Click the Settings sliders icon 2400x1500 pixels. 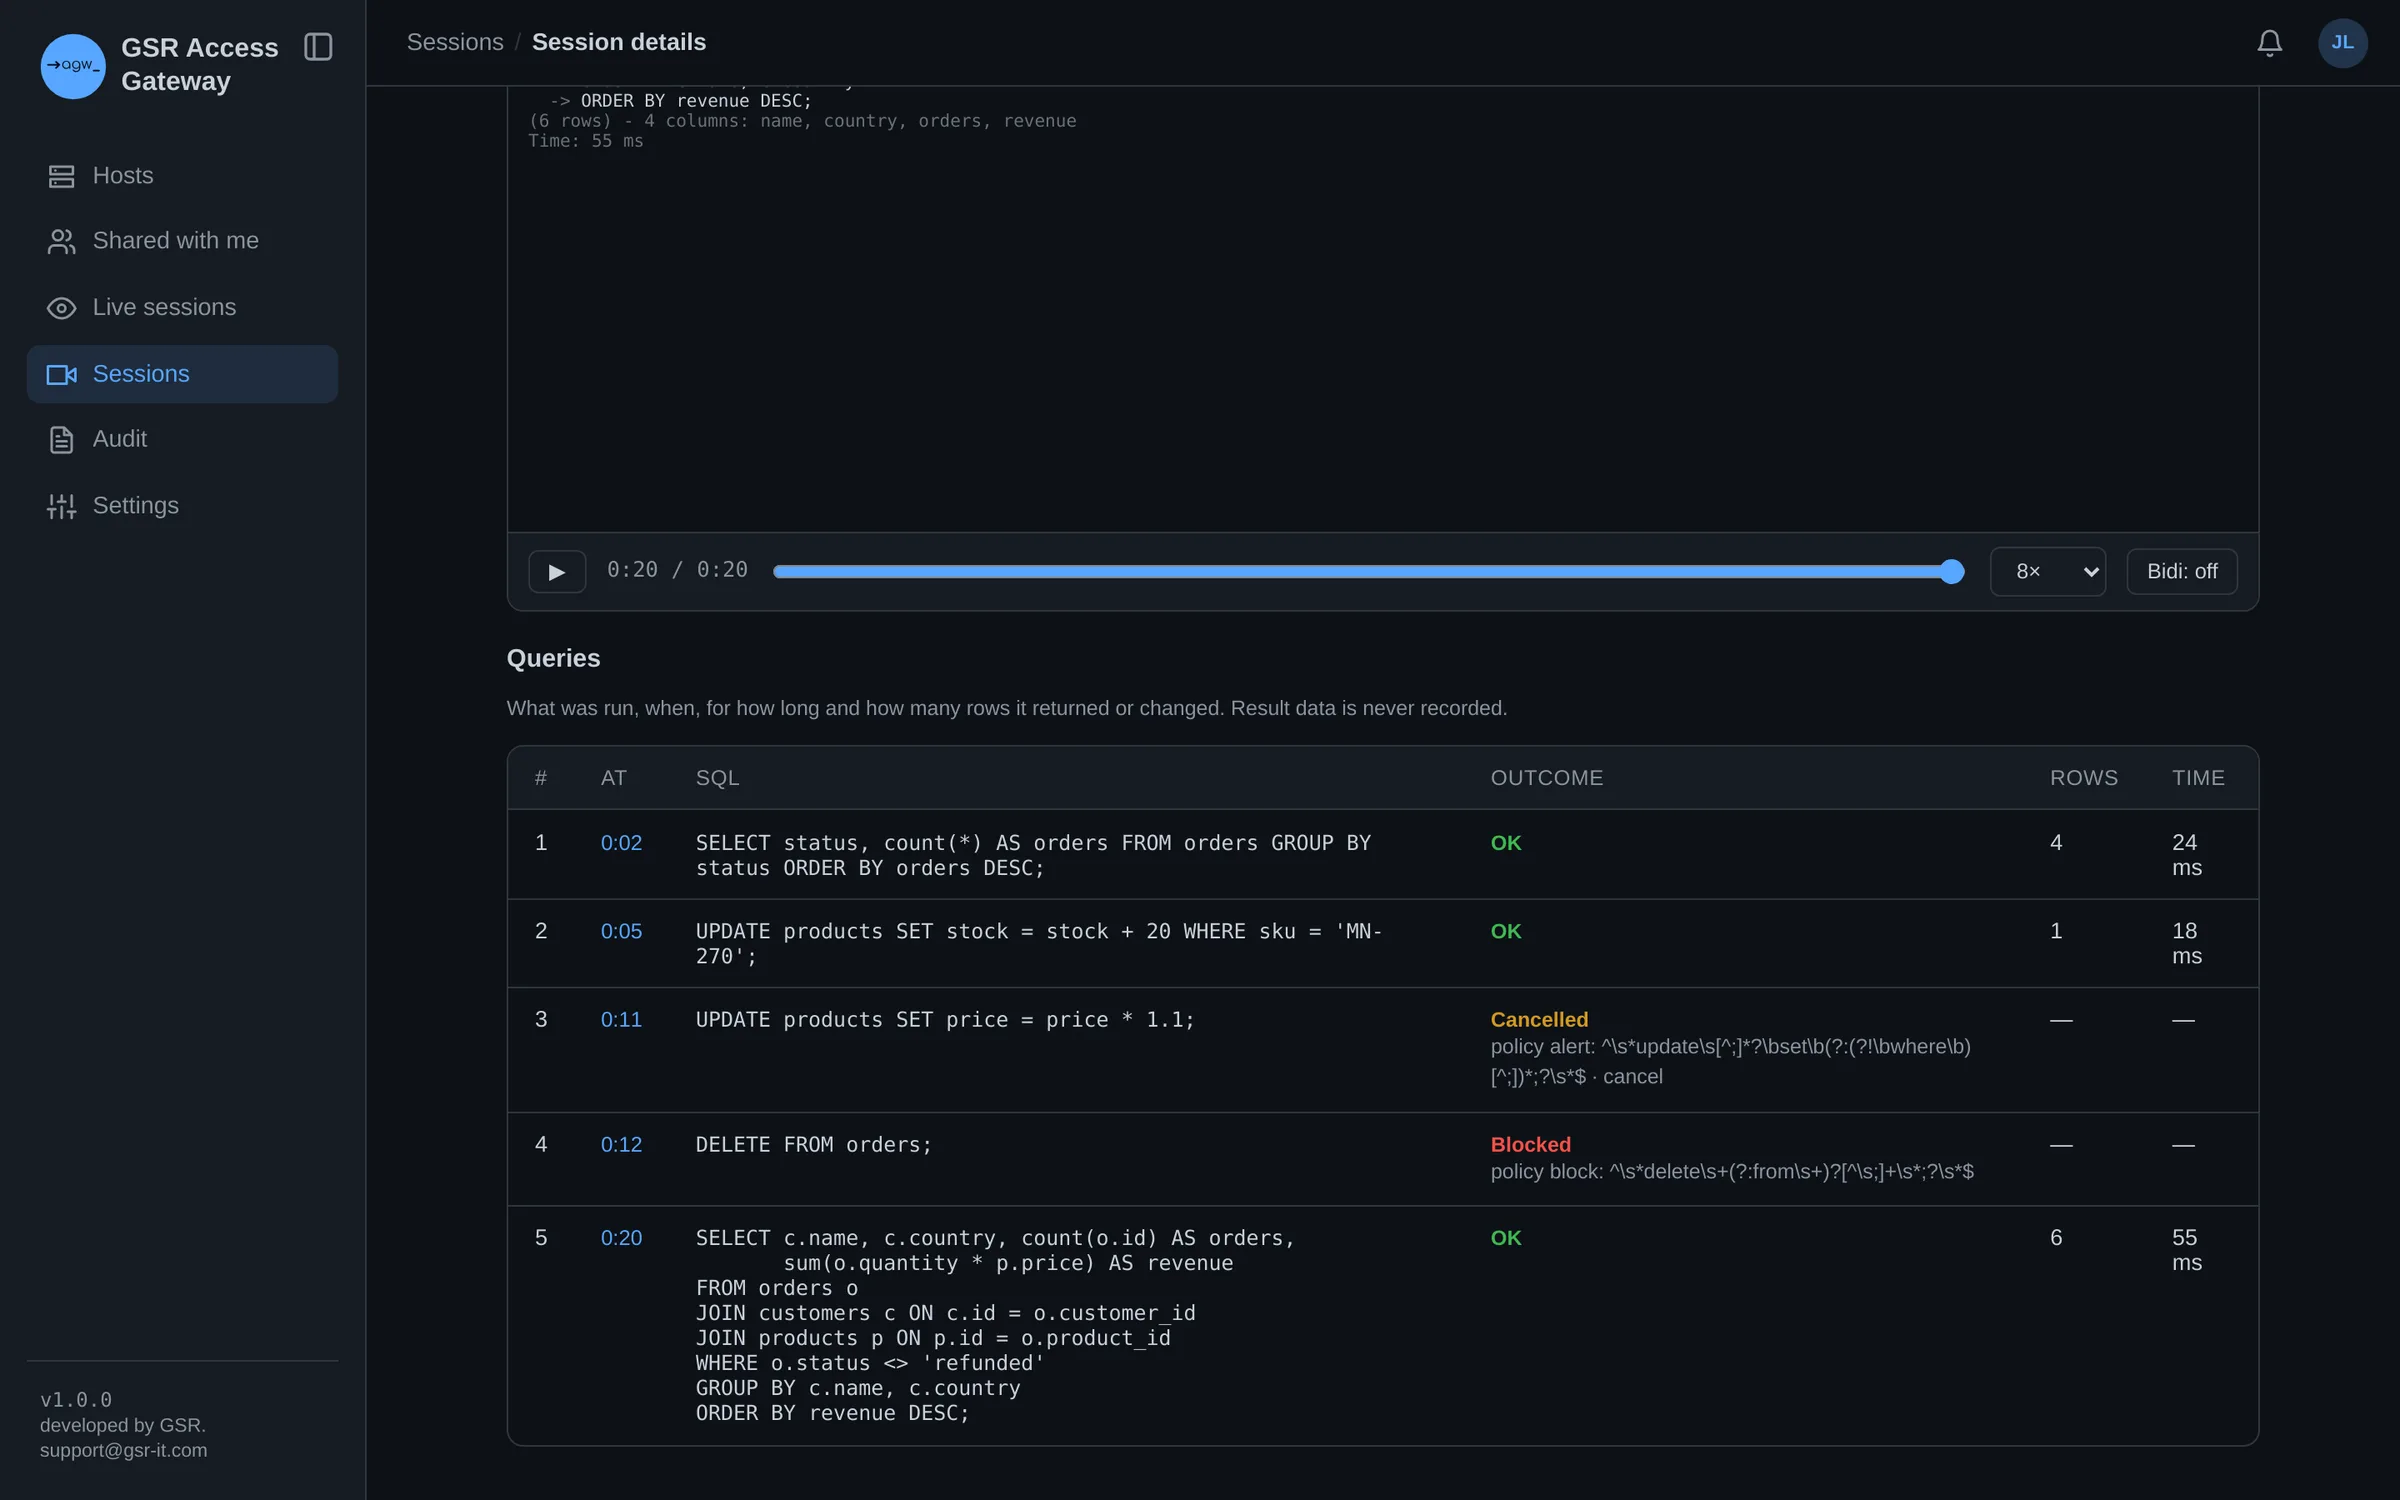61,506
